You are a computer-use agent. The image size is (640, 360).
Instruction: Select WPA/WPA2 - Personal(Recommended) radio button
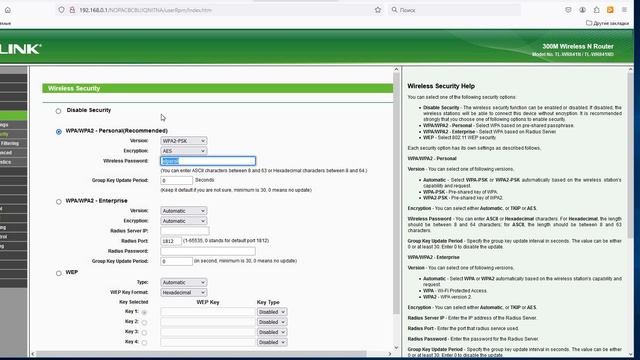point(59,131)
